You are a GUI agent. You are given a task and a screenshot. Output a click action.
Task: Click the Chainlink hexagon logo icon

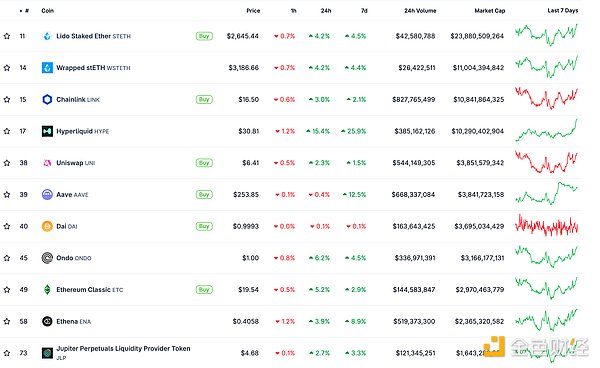point(47,99)
